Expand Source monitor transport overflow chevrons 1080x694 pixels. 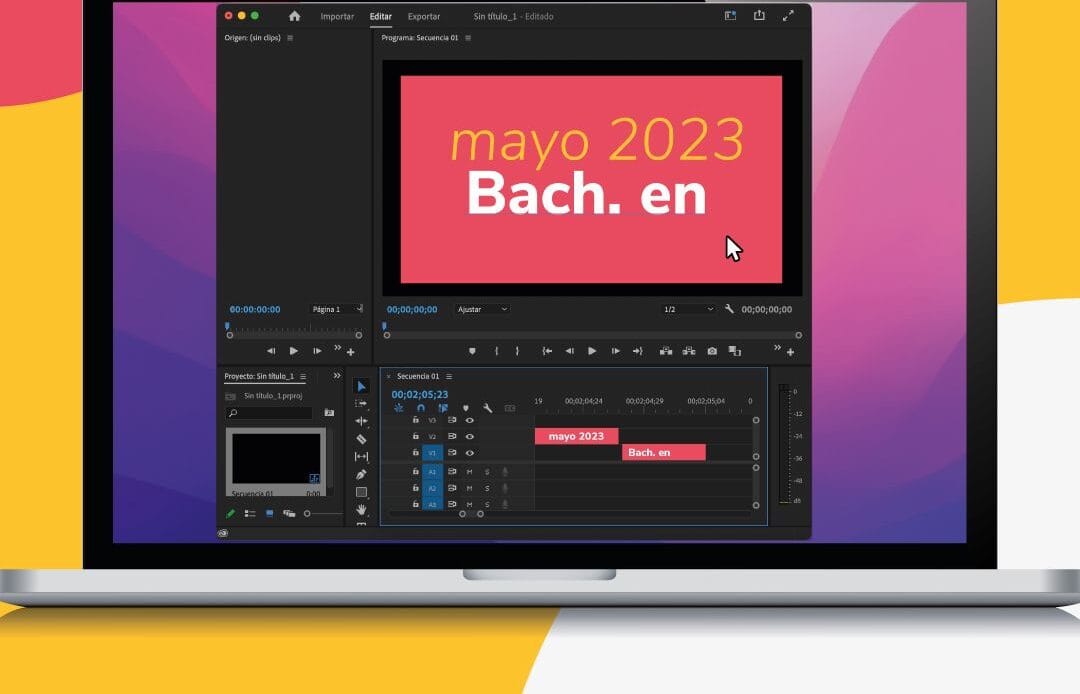[338, 348]
